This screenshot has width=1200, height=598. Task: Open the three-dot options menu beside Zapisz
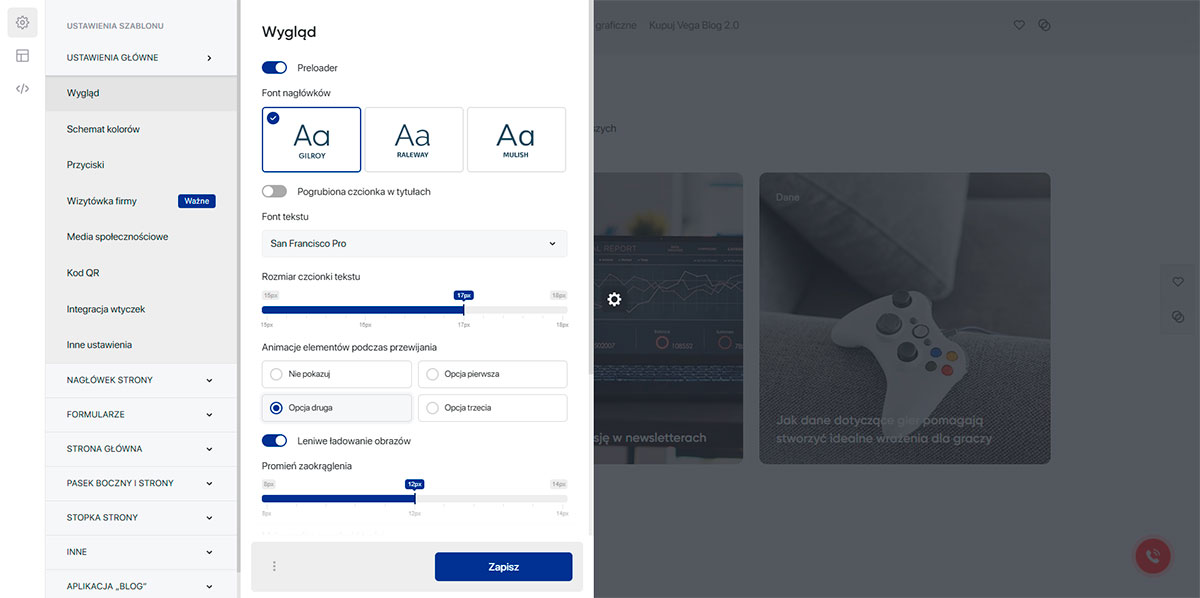point(274,566)
